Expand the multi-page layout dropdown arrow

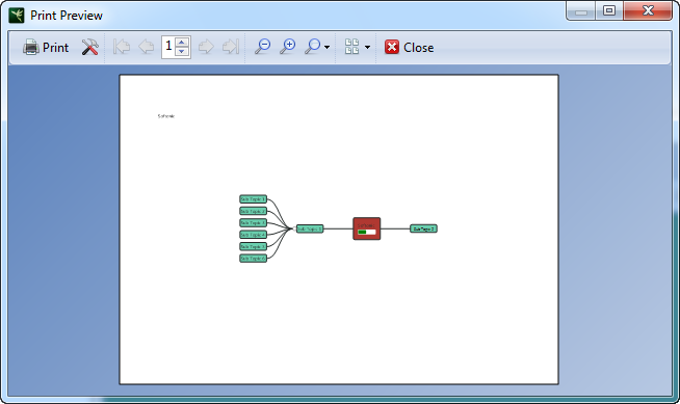pos(367,47)
